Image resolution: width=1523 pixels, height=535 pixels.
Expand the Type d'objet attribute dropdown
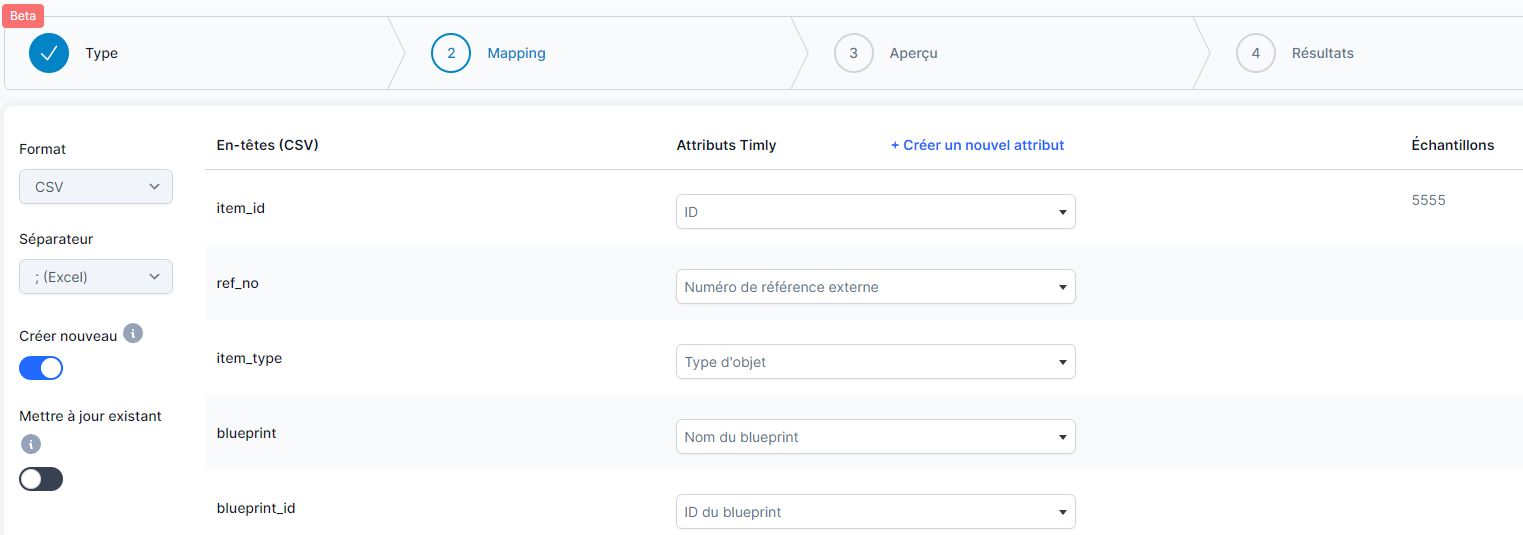[x=875, y=362]
